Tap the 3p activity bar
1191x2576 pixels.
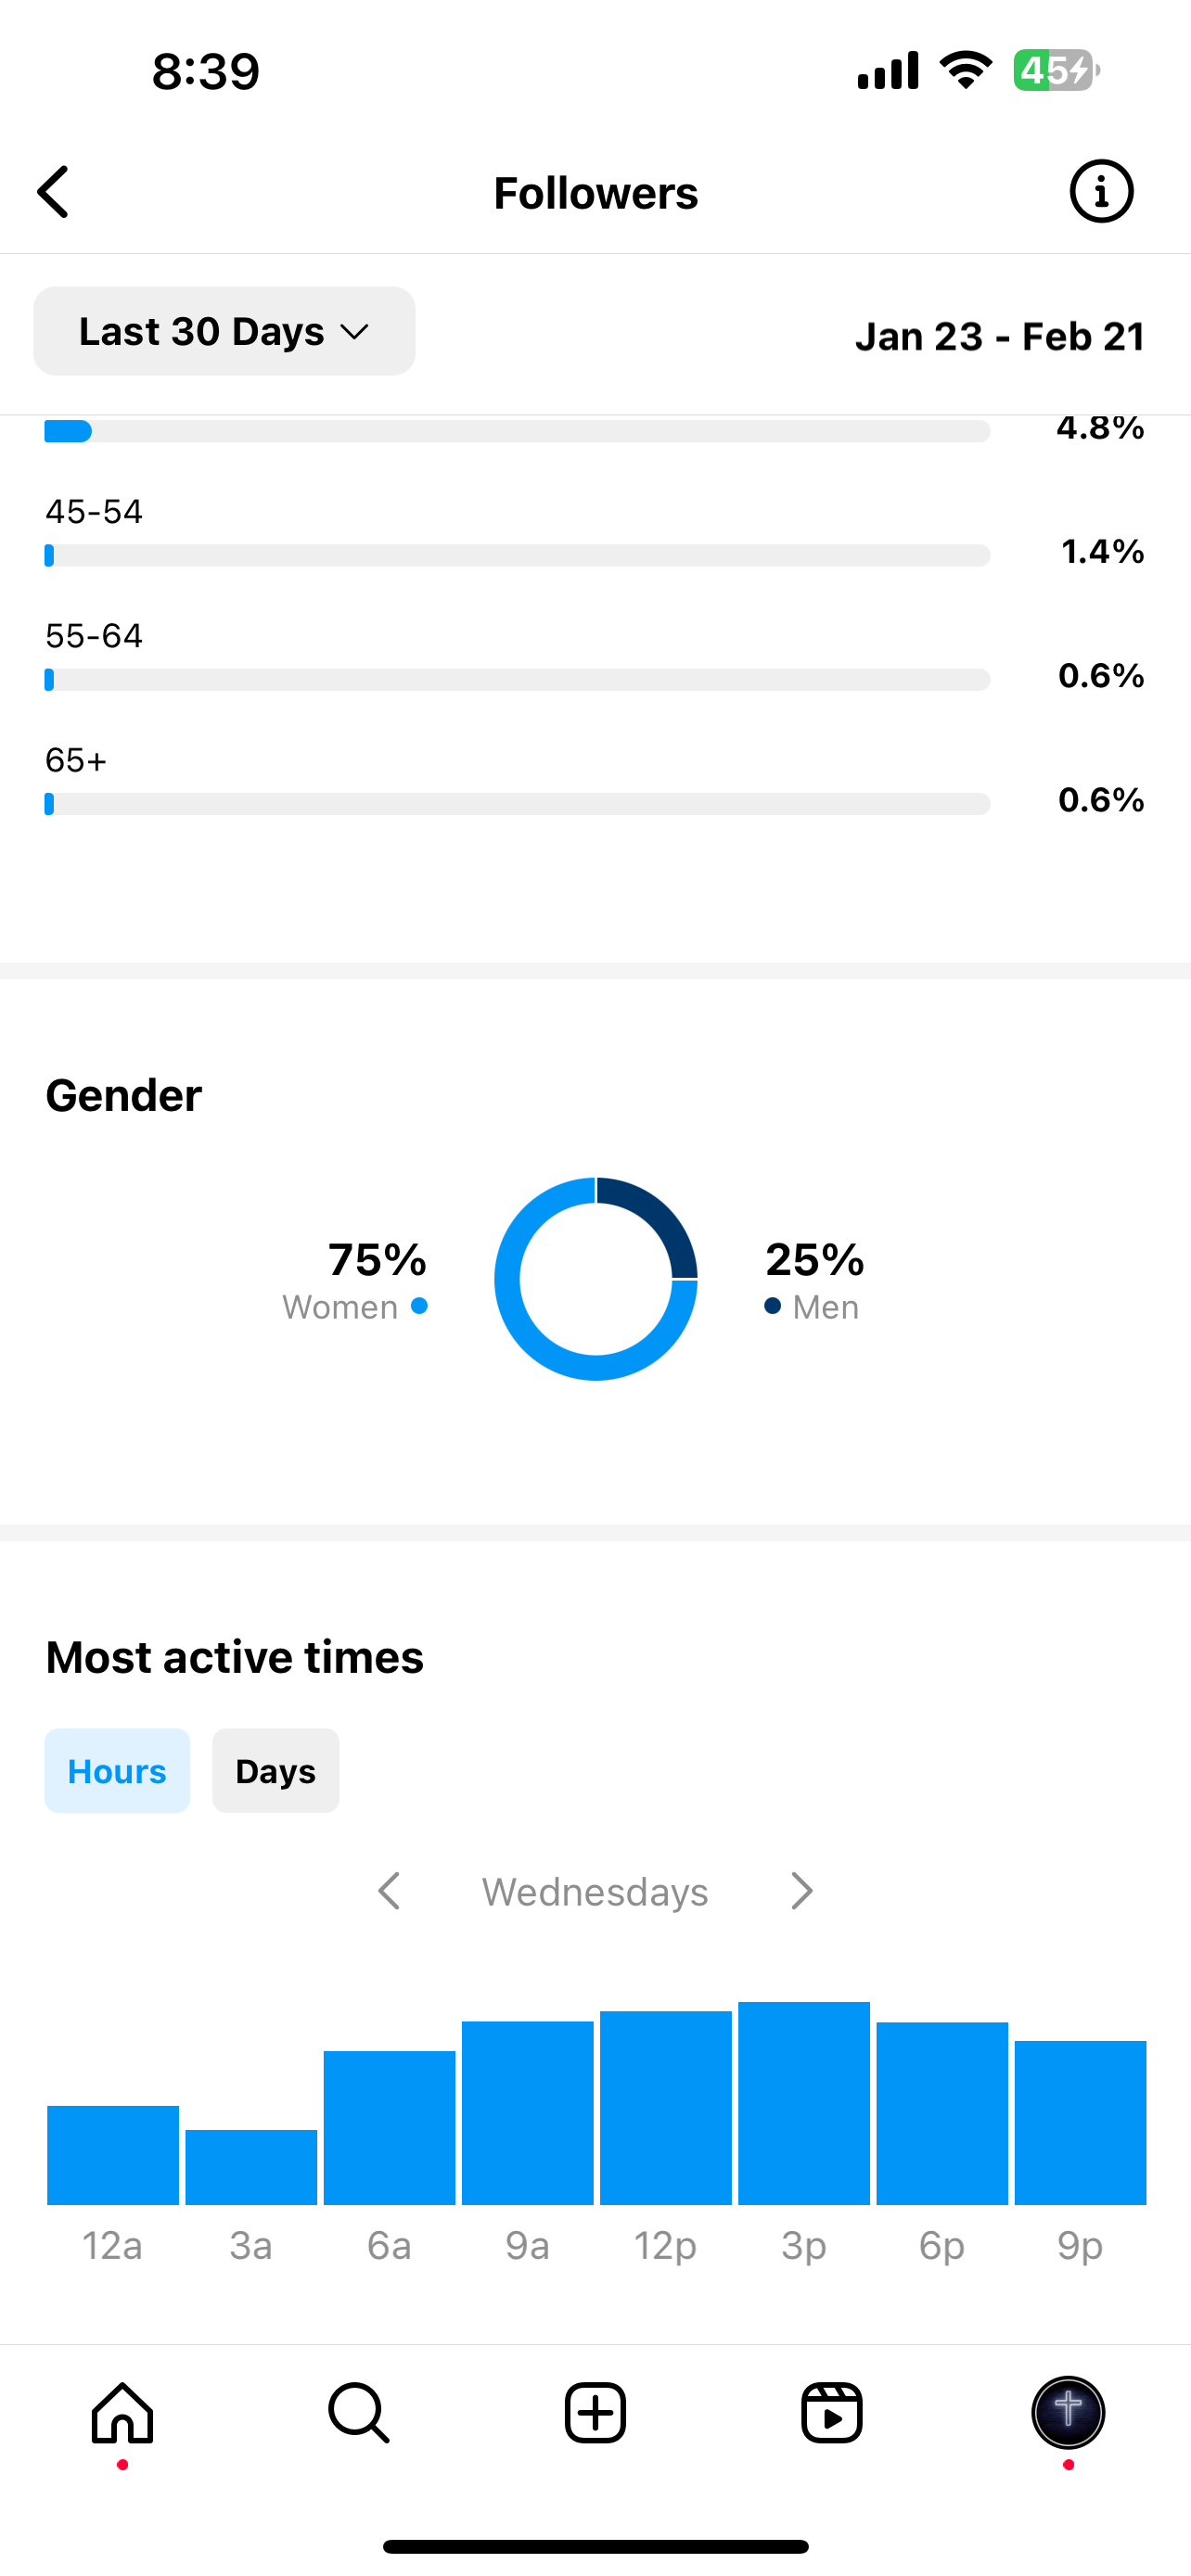(x=804, y=2103)
